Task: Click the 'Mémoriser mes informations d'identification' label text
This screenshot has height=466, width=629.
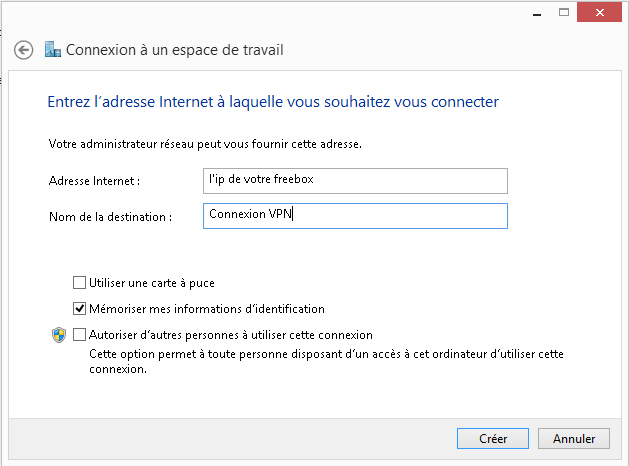Action: click(207, 309)
